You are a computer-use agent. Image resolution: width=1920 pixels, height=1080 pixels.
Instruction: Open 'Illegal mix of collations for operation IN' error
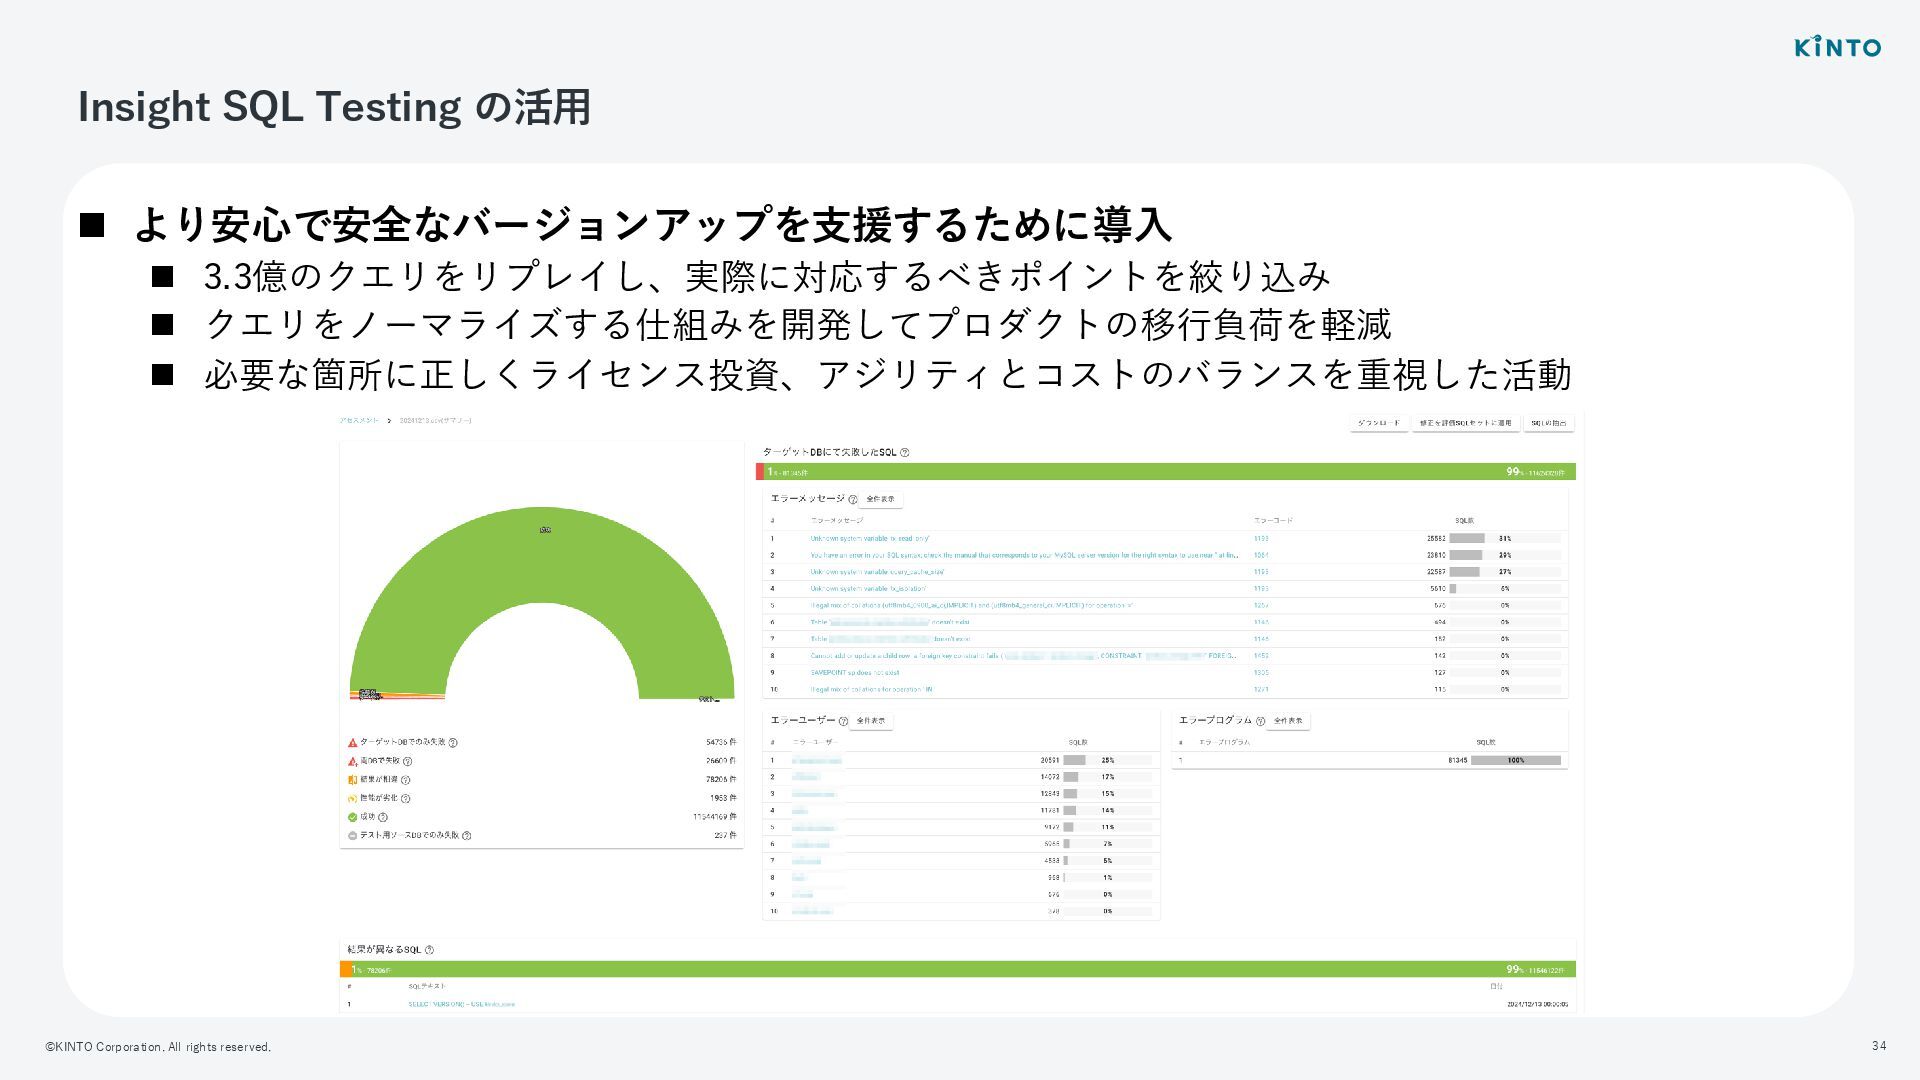point(872,689)
